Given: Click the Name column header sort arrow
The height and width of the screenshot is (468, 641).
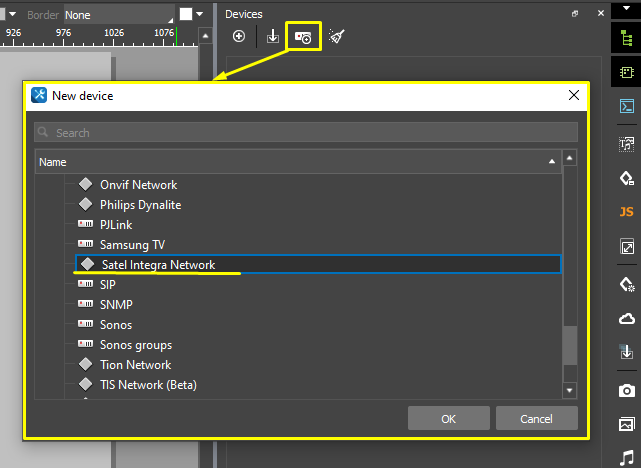Looking at the screenshot, I should pyautogui.click(x=551, y=161).
